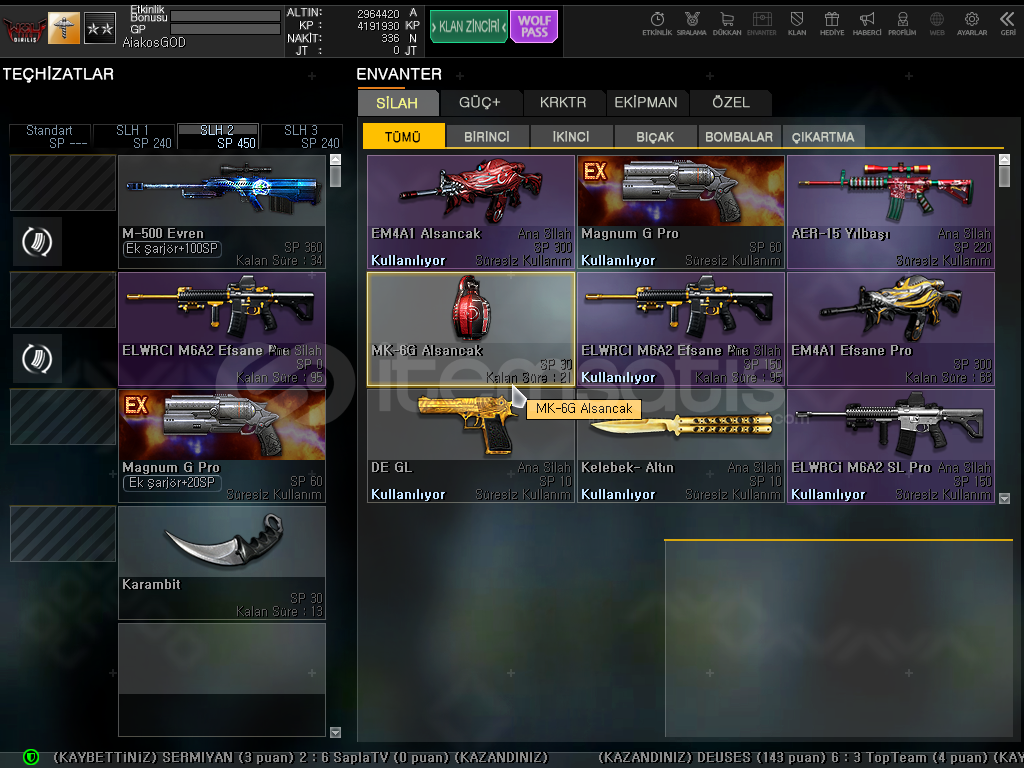
Task: Open the Etkinlik events icon
Action: pos(657,24)
